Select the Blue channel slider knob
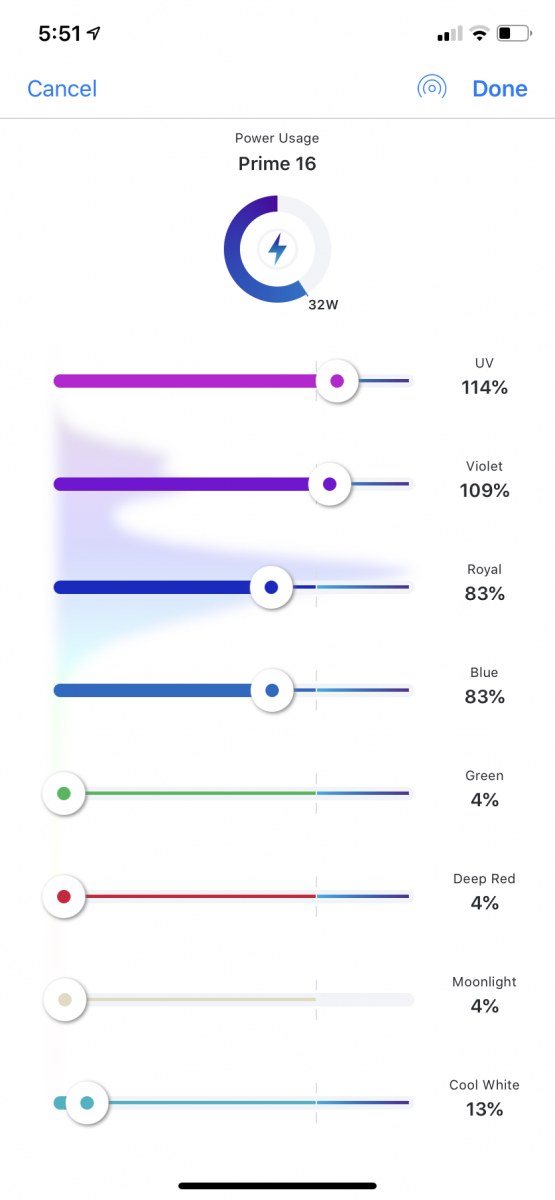 coord(272,690)
